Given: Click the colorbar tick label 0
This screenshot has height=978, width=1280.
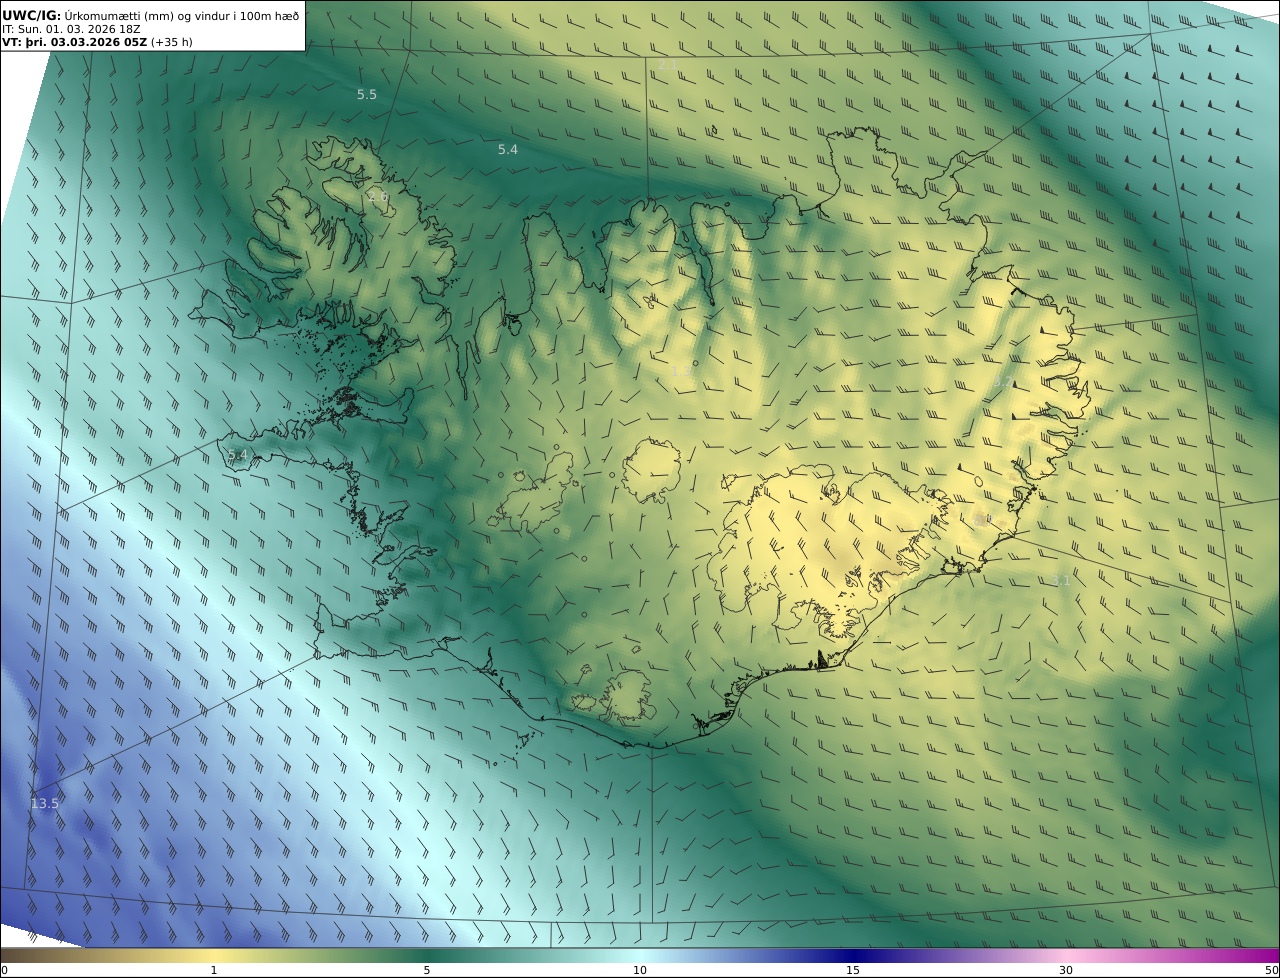Looking at the screenshot, I should (4, 970).
